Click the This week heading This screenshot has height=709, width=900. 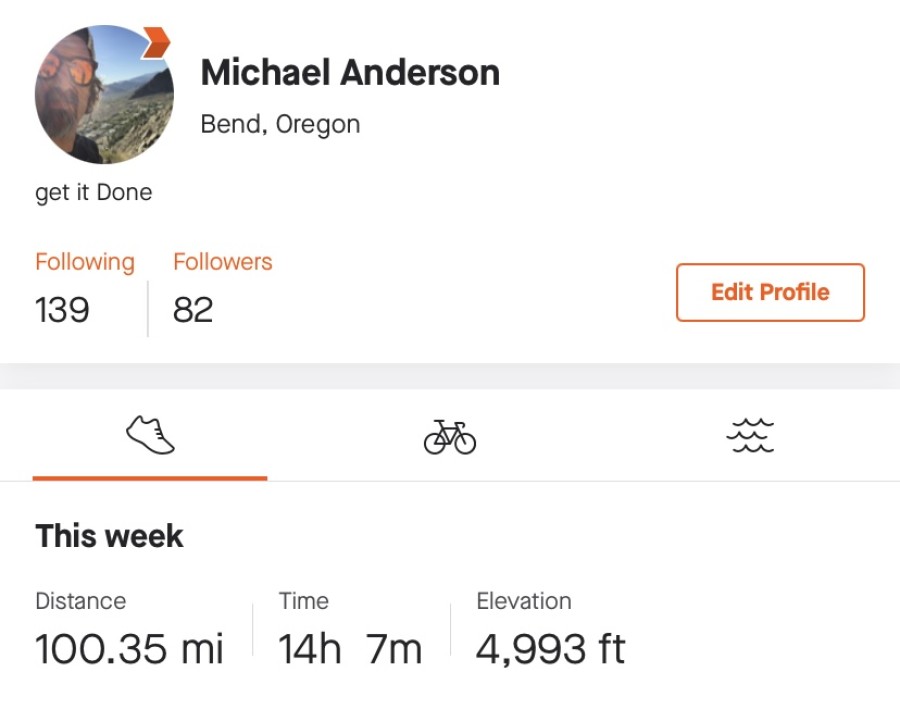(x=109, y=536)
